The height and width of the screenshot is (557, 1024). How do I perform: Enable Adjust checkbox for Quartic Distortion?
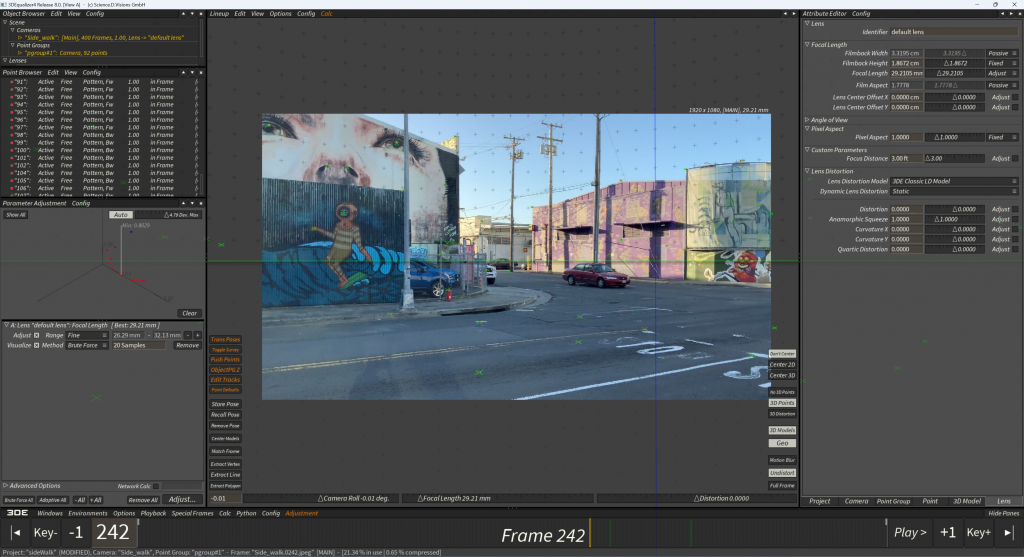pos(1015,249)
